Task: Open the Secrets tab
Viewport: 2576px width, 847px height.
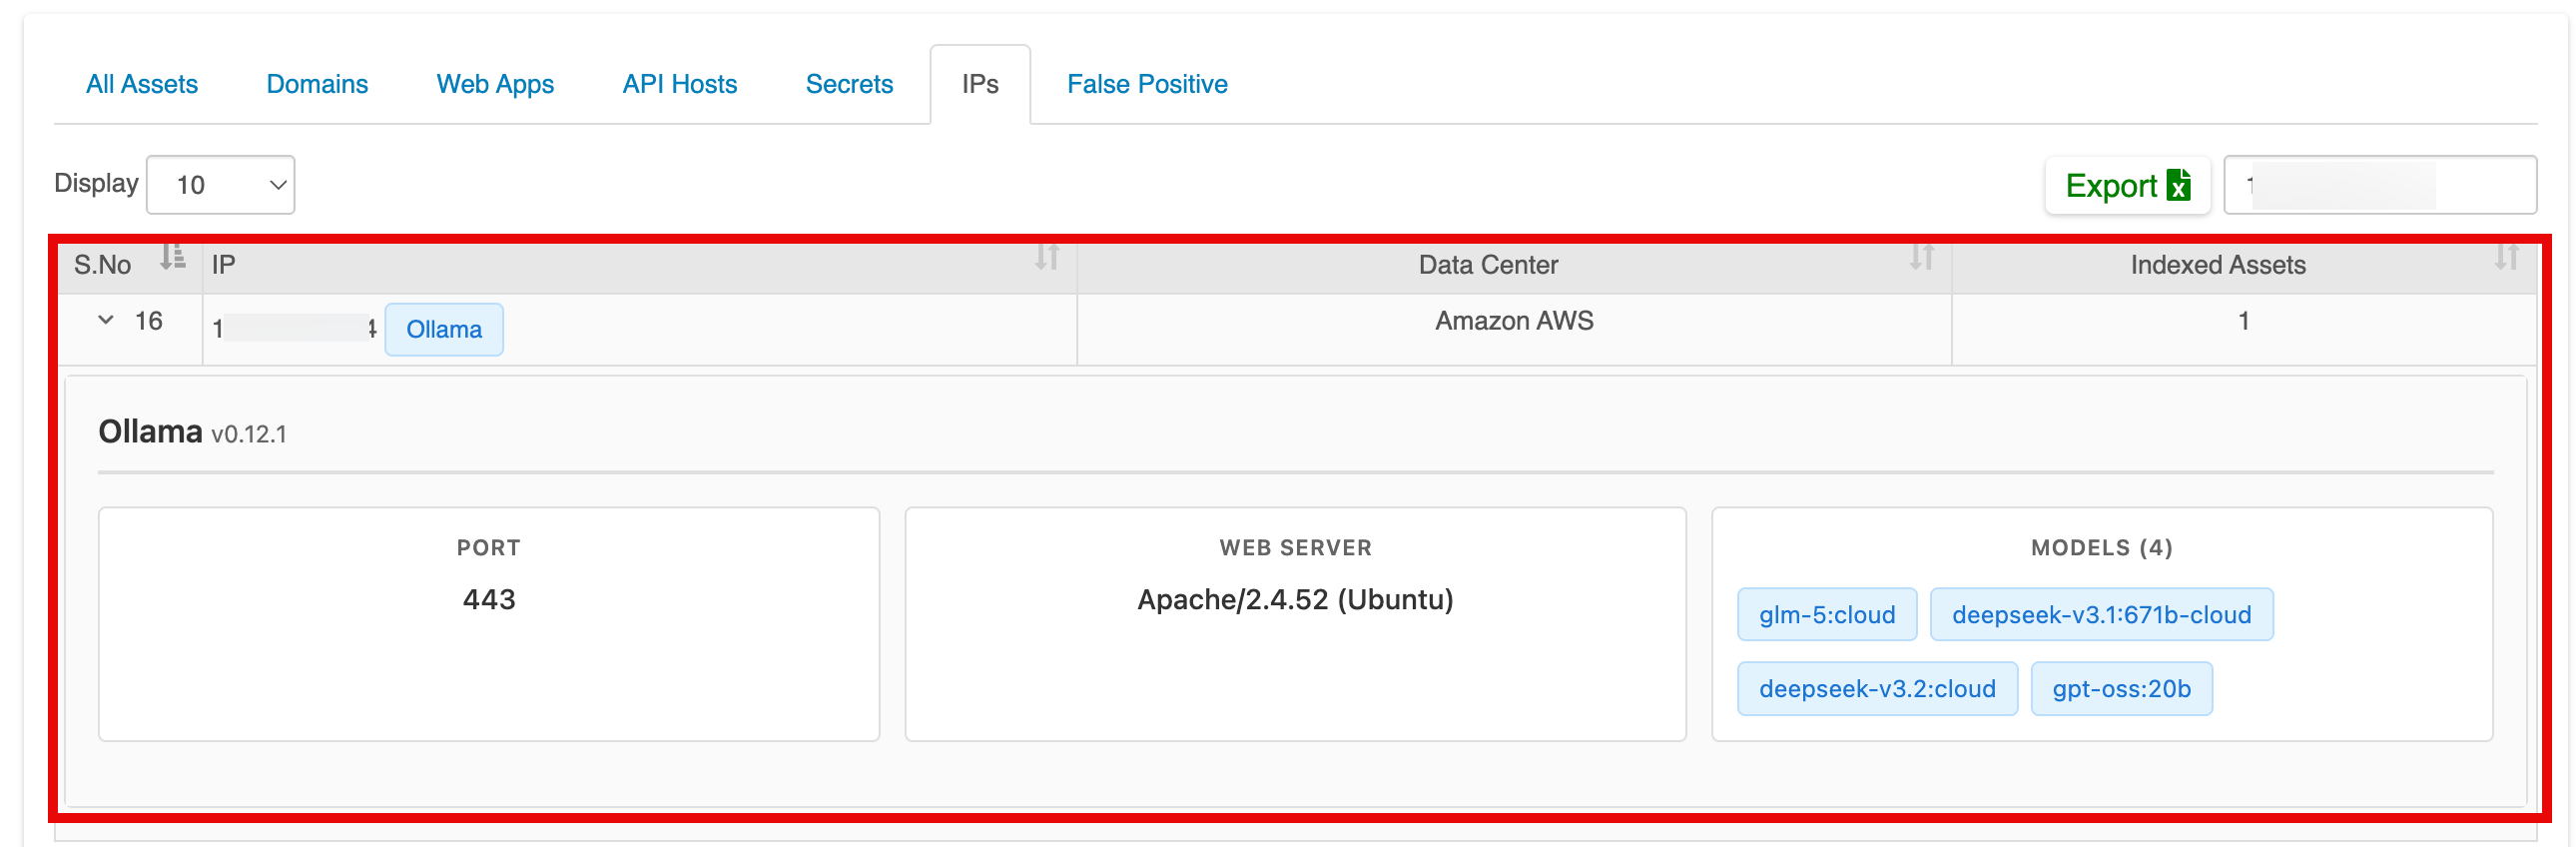Action: click(x=849, y=84)
